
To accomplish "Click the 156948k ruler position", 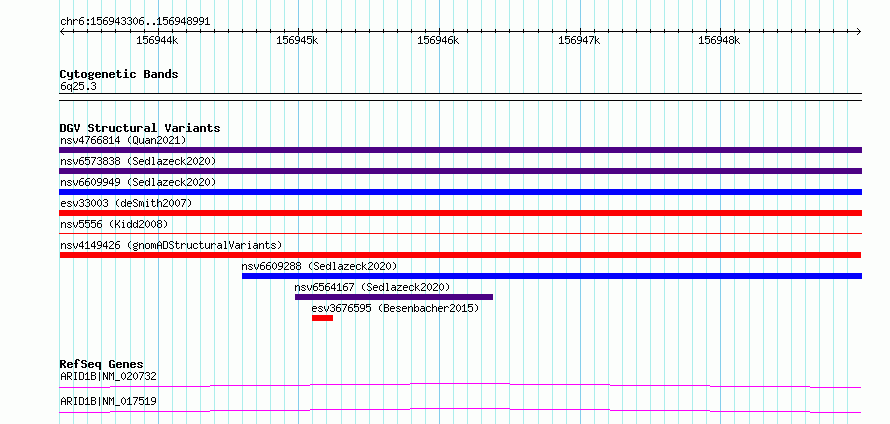I will (719, 40).
